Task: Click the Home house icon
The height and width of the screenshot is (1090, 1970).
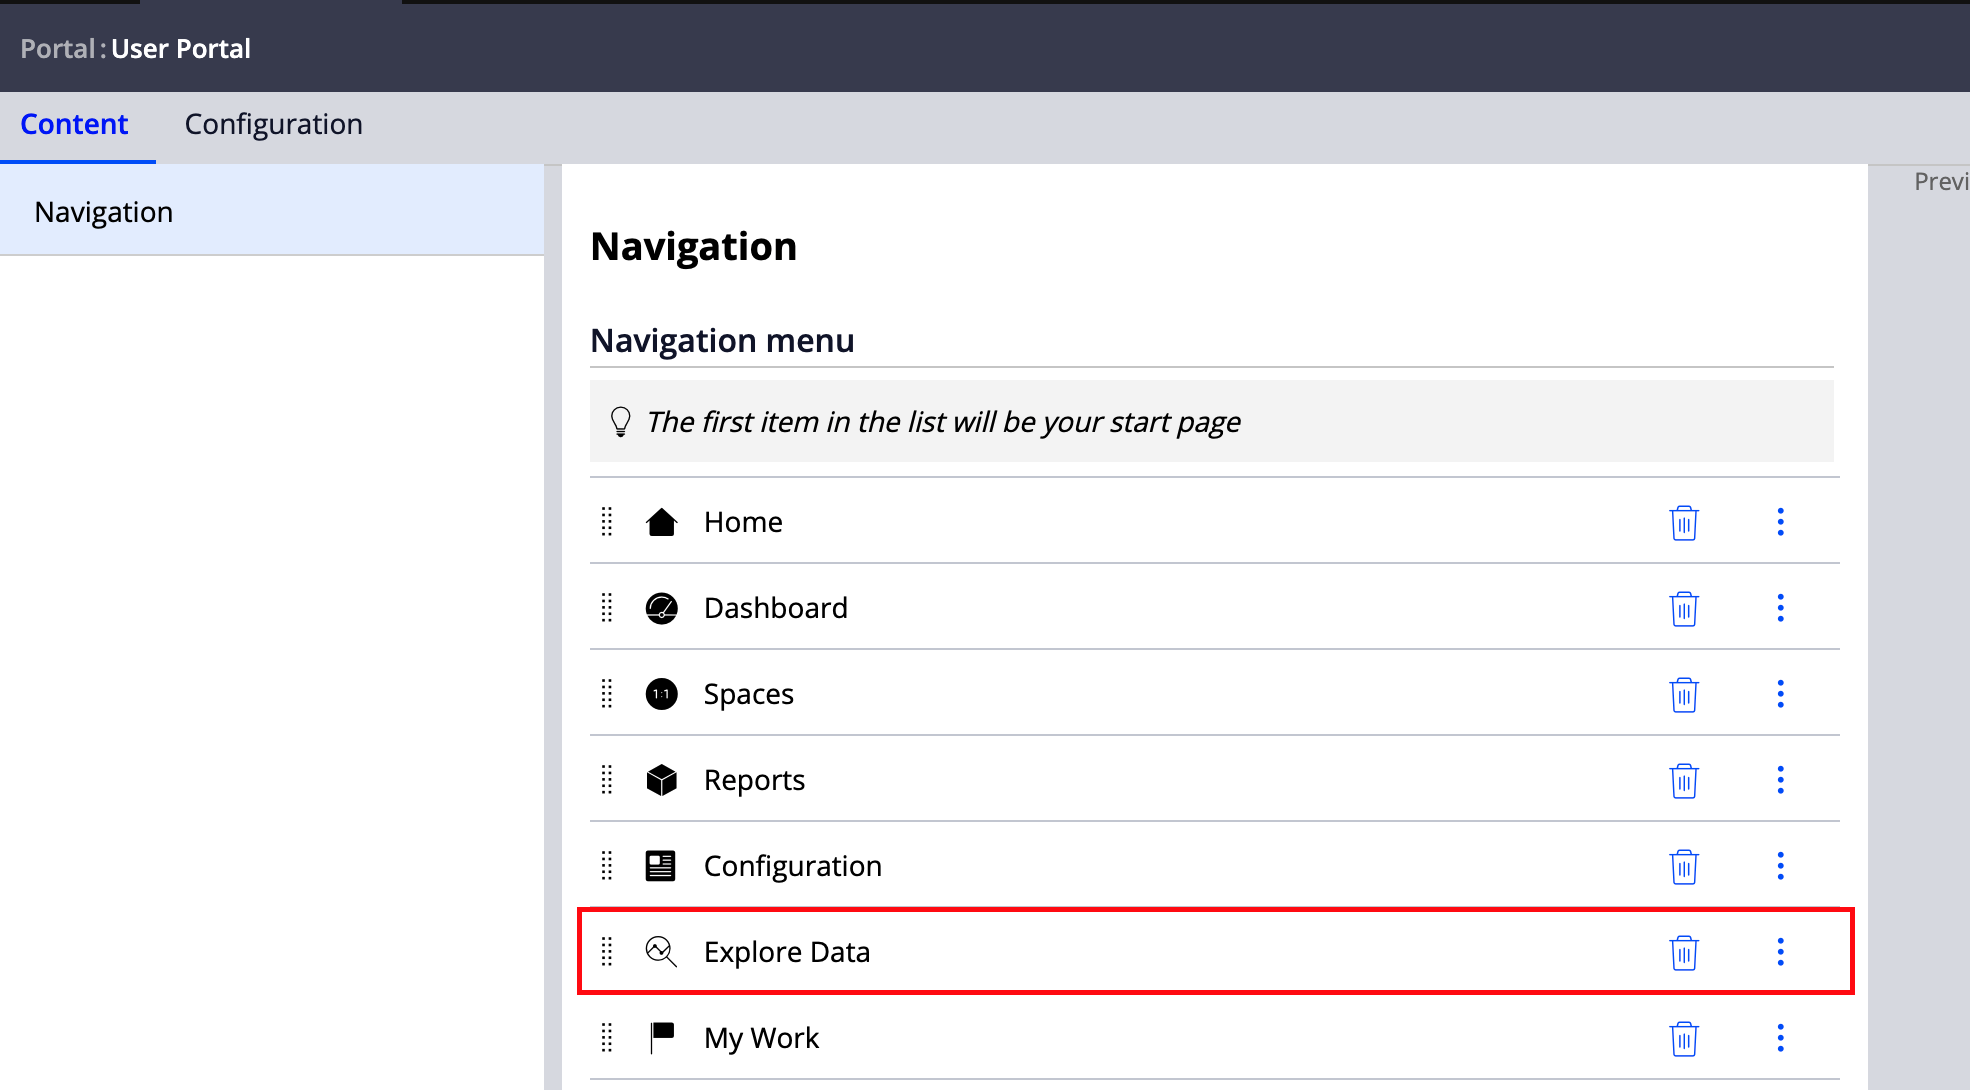Action: tap(661, 522)
